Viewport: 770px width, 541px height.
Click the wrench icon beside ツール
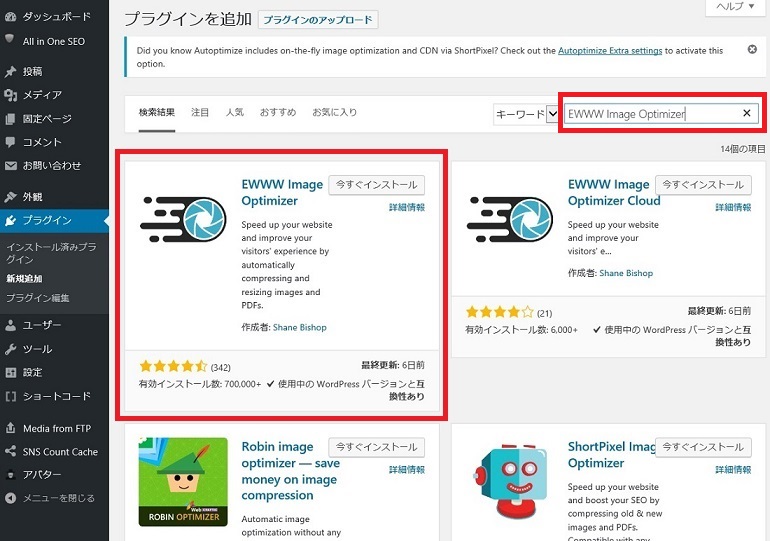pos(10,349)
